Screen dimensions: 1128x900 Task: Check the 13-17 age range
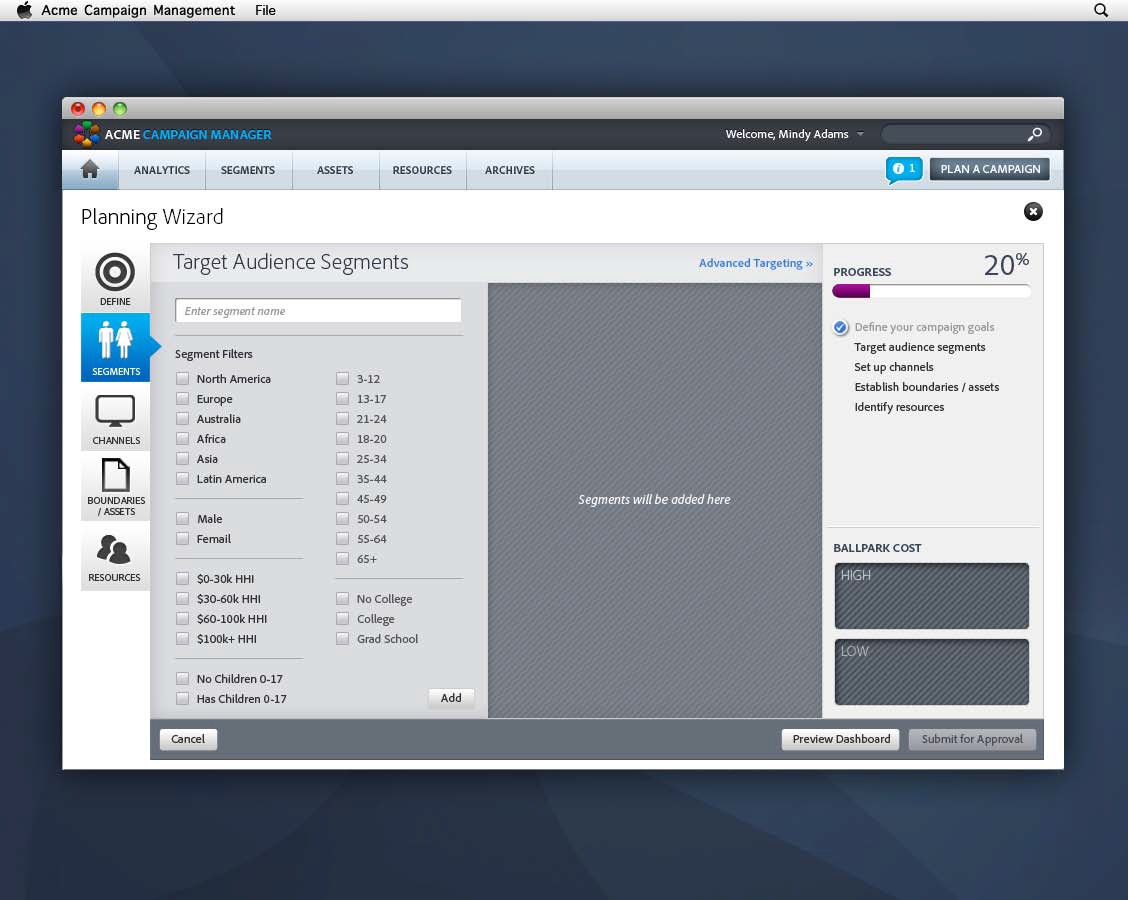click(342, 399)
